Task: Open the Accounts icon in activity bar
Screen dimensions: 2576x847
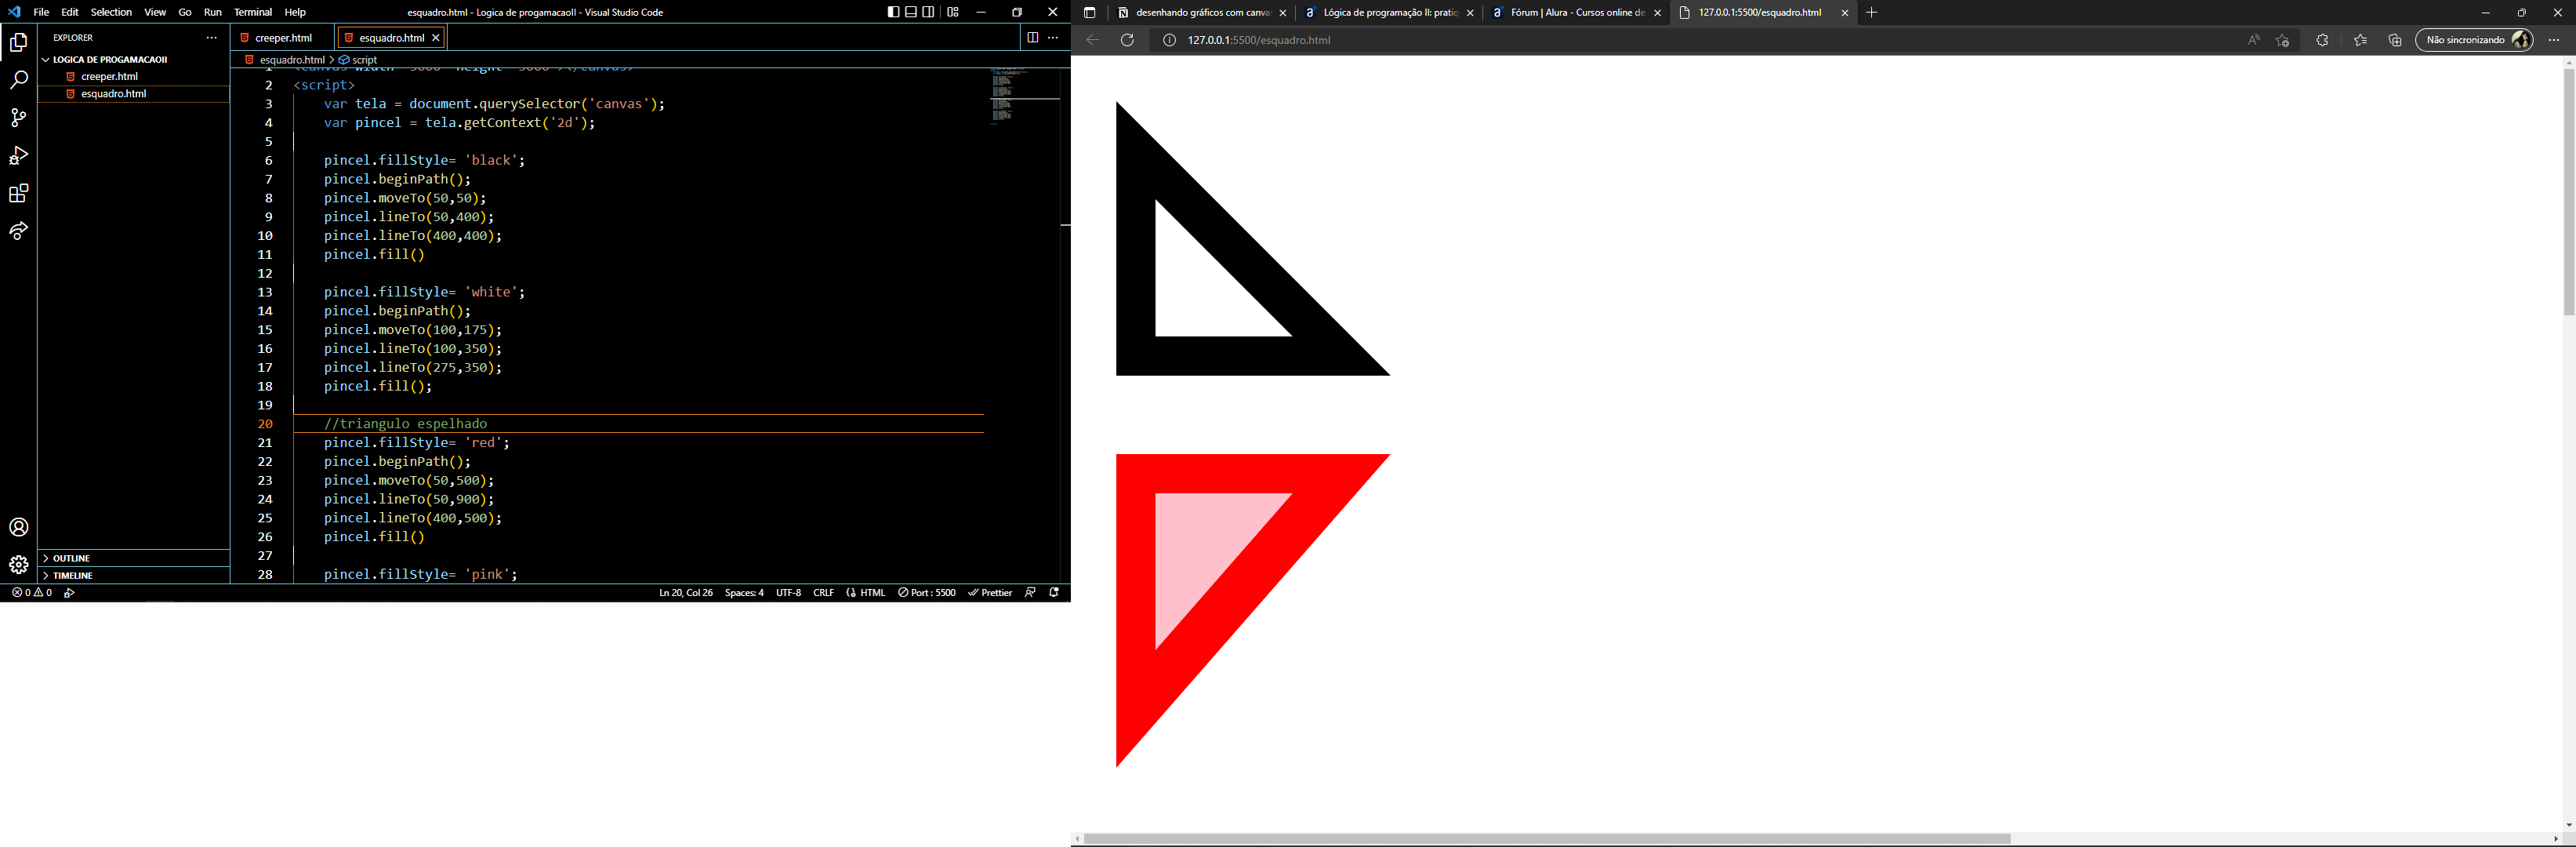Action: click(18, 527)
